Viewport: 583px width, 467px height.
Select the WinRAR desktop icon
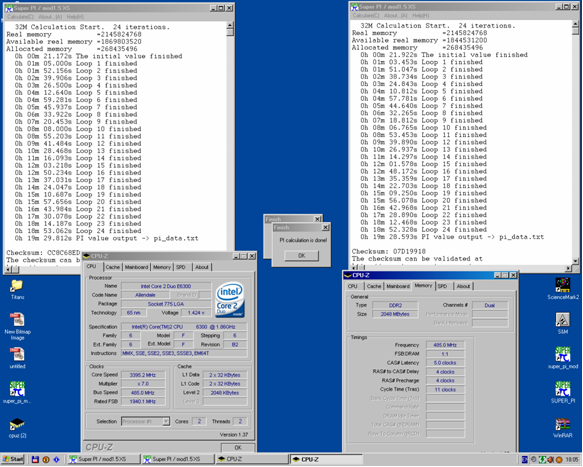[563, 428]
